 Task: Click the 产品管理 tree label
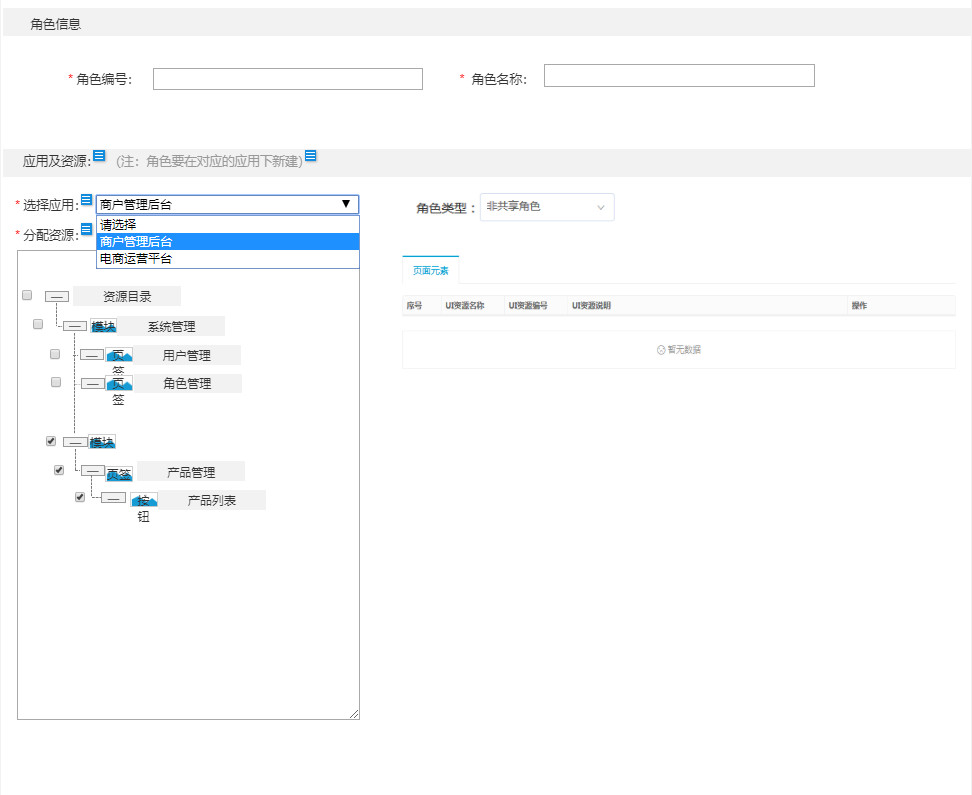tap(191, 471)
